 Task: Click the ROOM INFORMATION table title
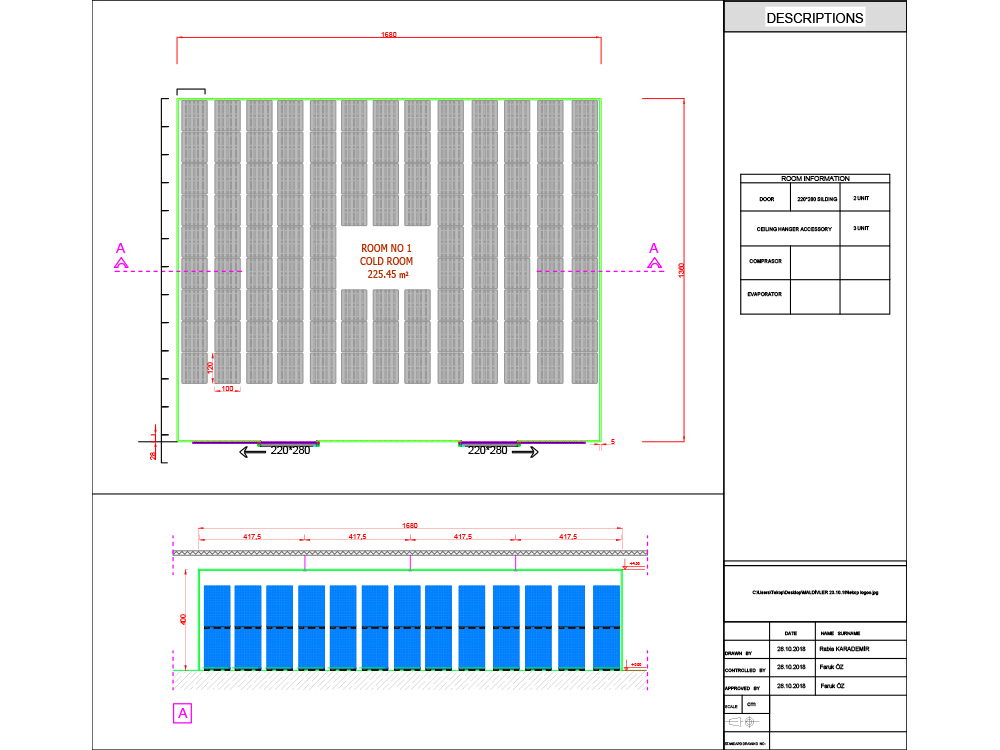814,178
